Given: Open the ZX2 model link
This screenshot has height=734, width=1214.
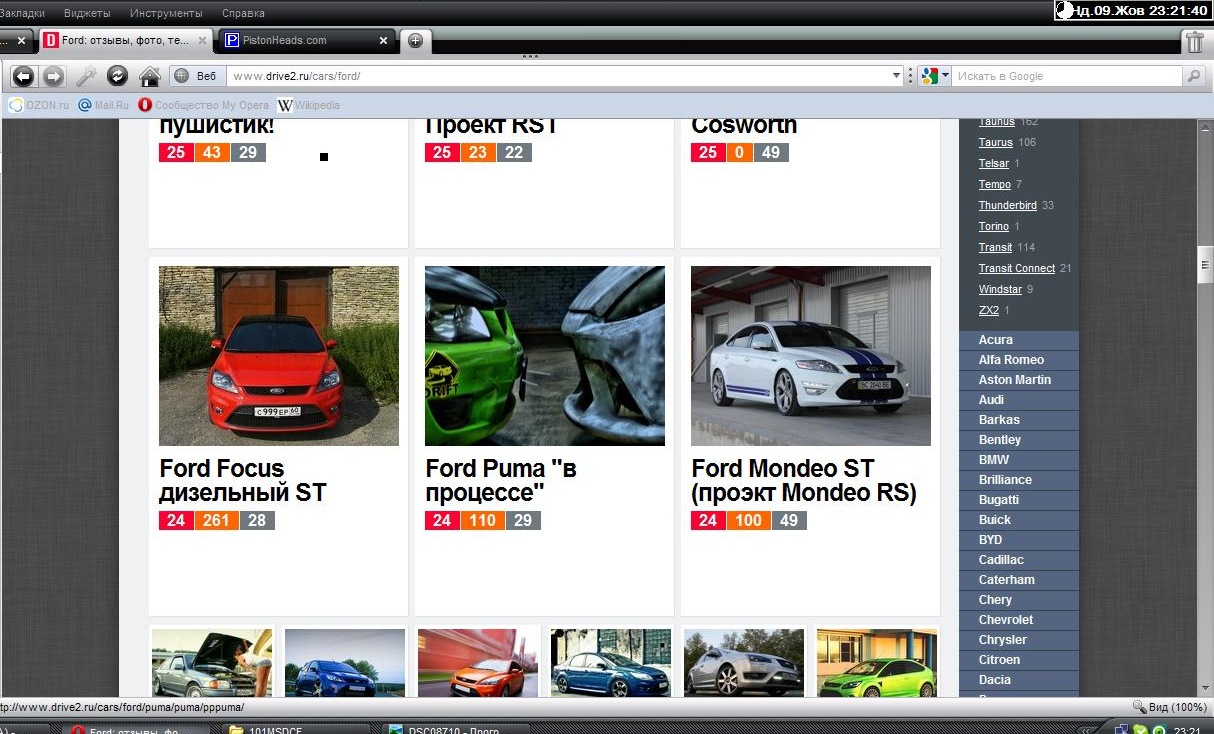Looking at the screenshot, I should (x=988, y=310).
